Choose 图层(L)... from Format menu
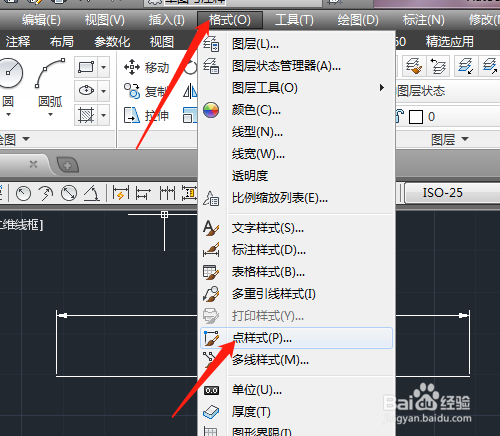Viewport: 500px width, 436px height. [296, 44]
